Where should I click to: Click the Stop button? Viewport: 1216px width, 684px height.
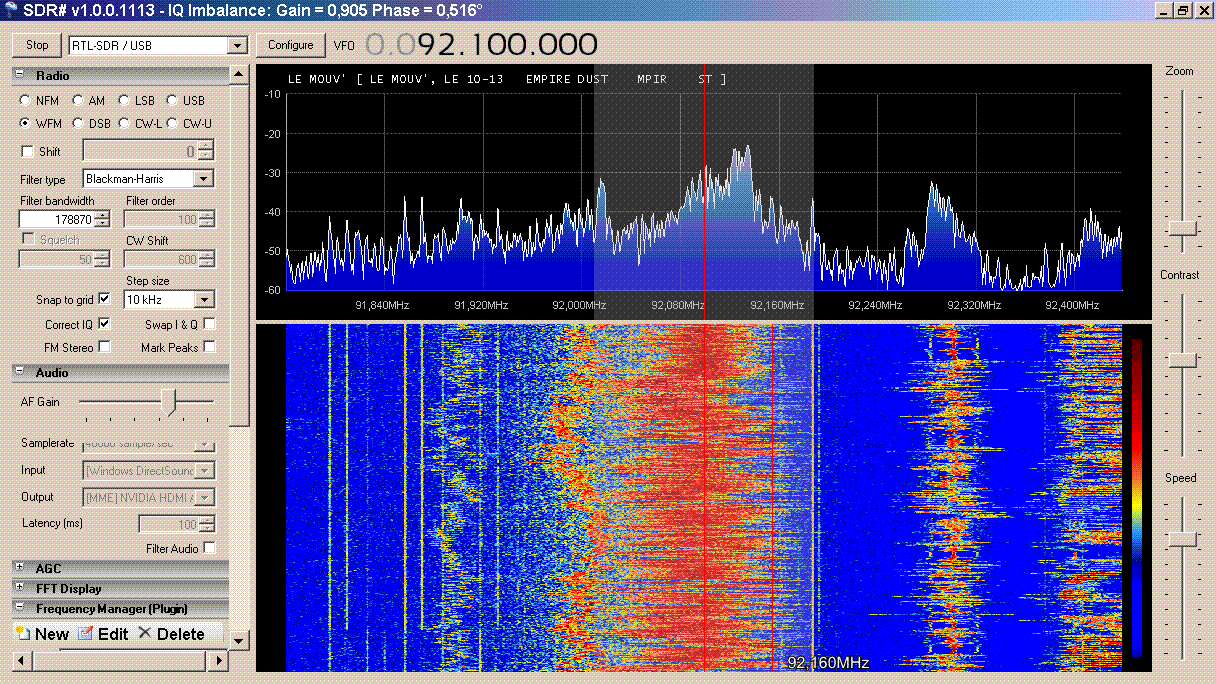[37, 45]
